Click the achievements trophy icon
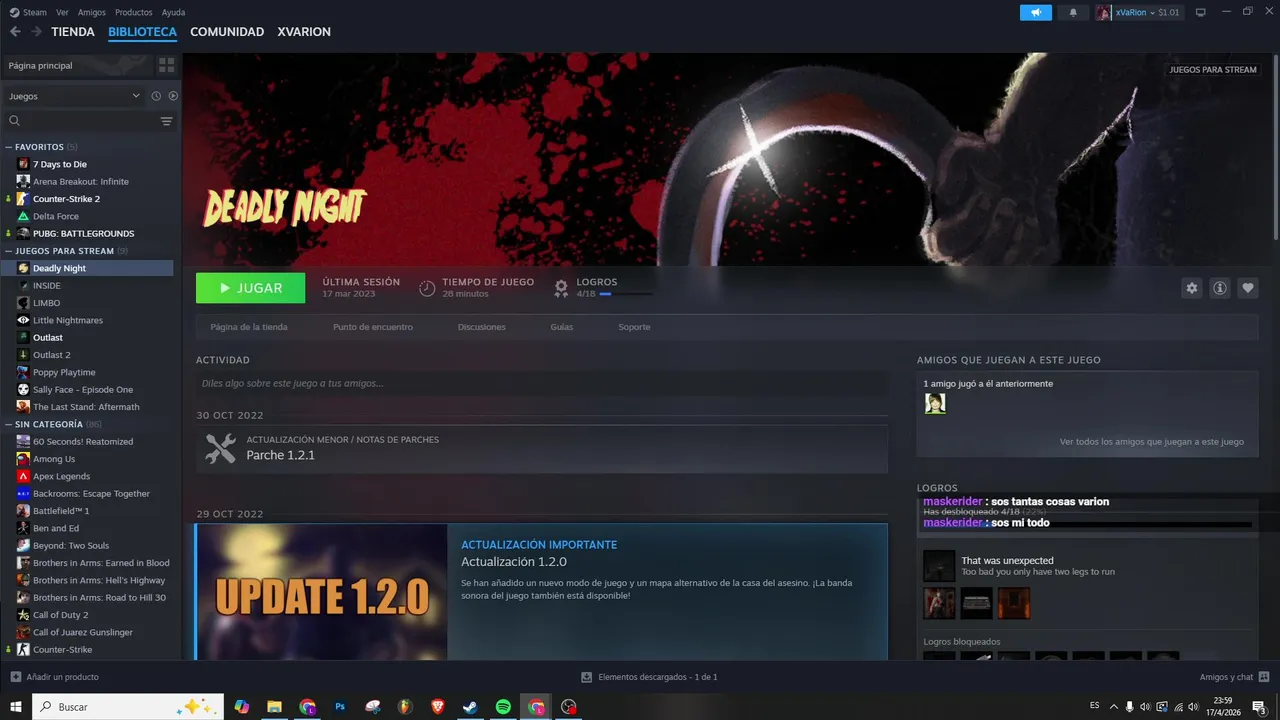The width and height of the screenshot is (1280, 720). [561, 288]
